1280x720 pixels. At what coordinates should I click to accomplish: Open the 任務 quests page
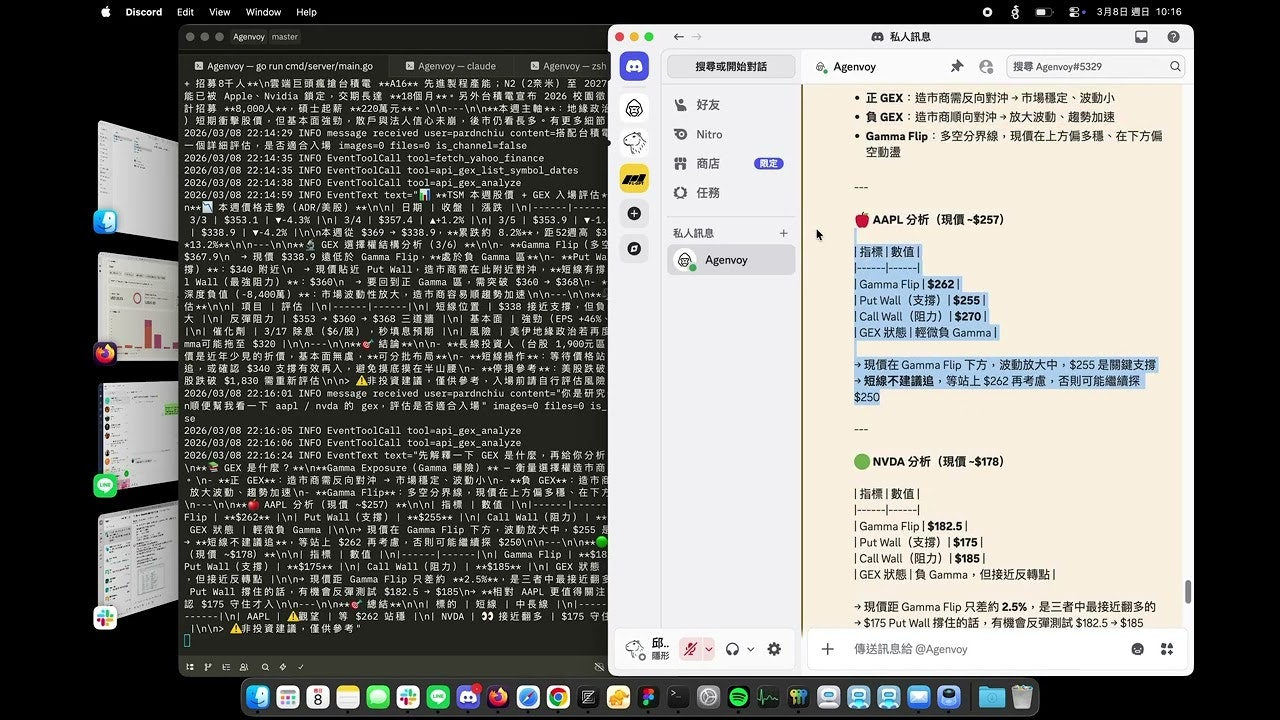709,192
